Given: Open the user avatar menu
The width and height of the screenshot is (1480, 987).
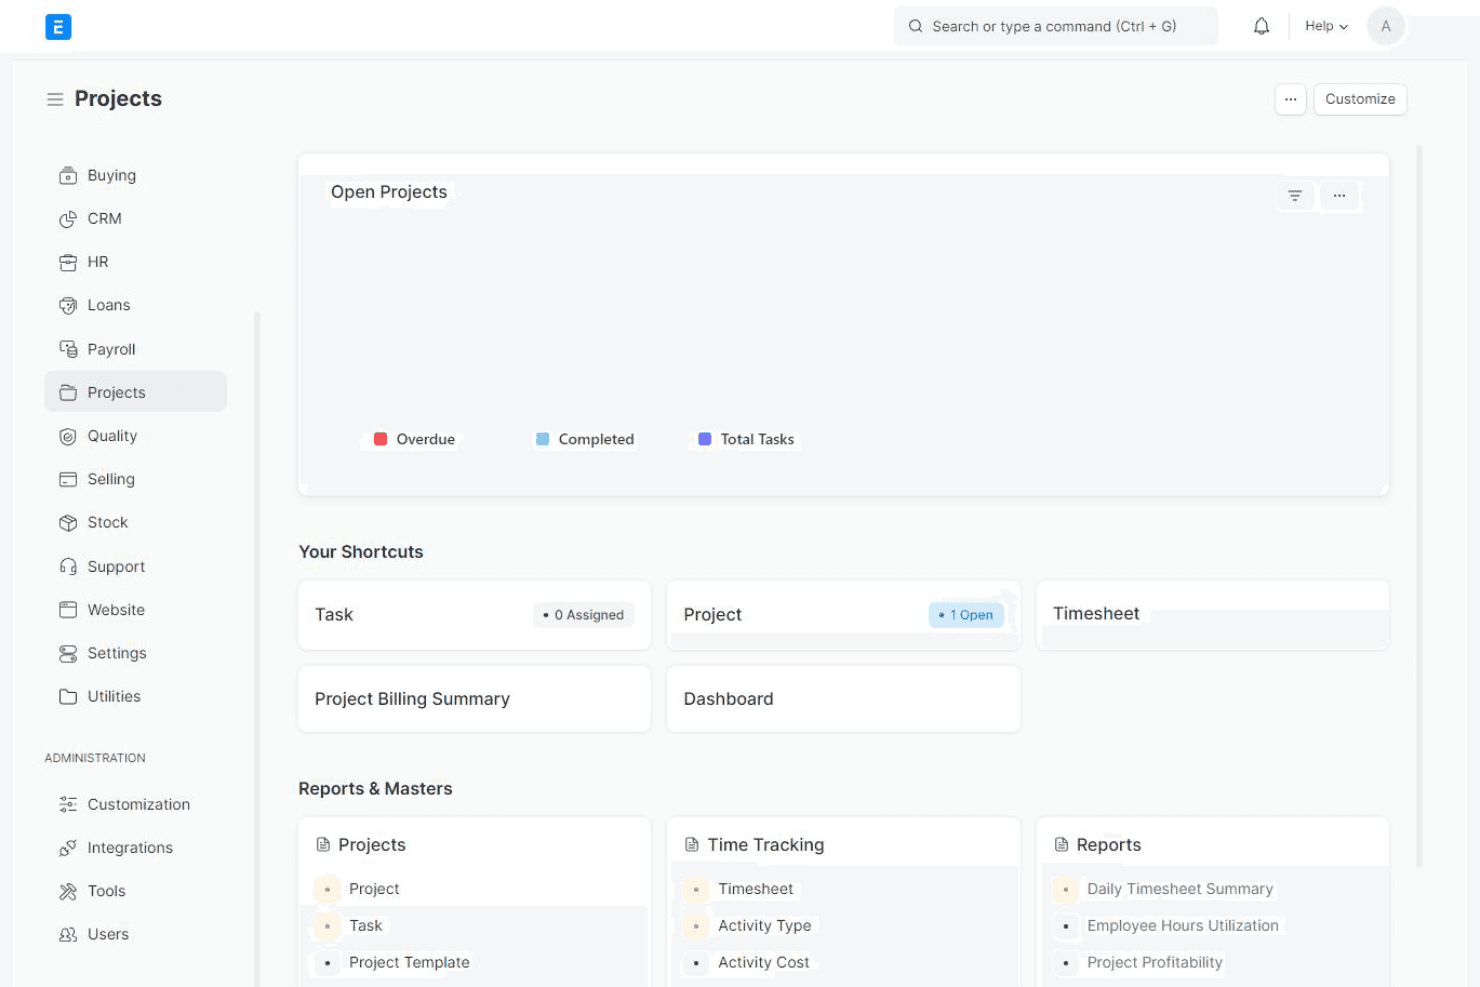Looking at the screenshot, I should pyautogui.click(x=1385, y=27).
